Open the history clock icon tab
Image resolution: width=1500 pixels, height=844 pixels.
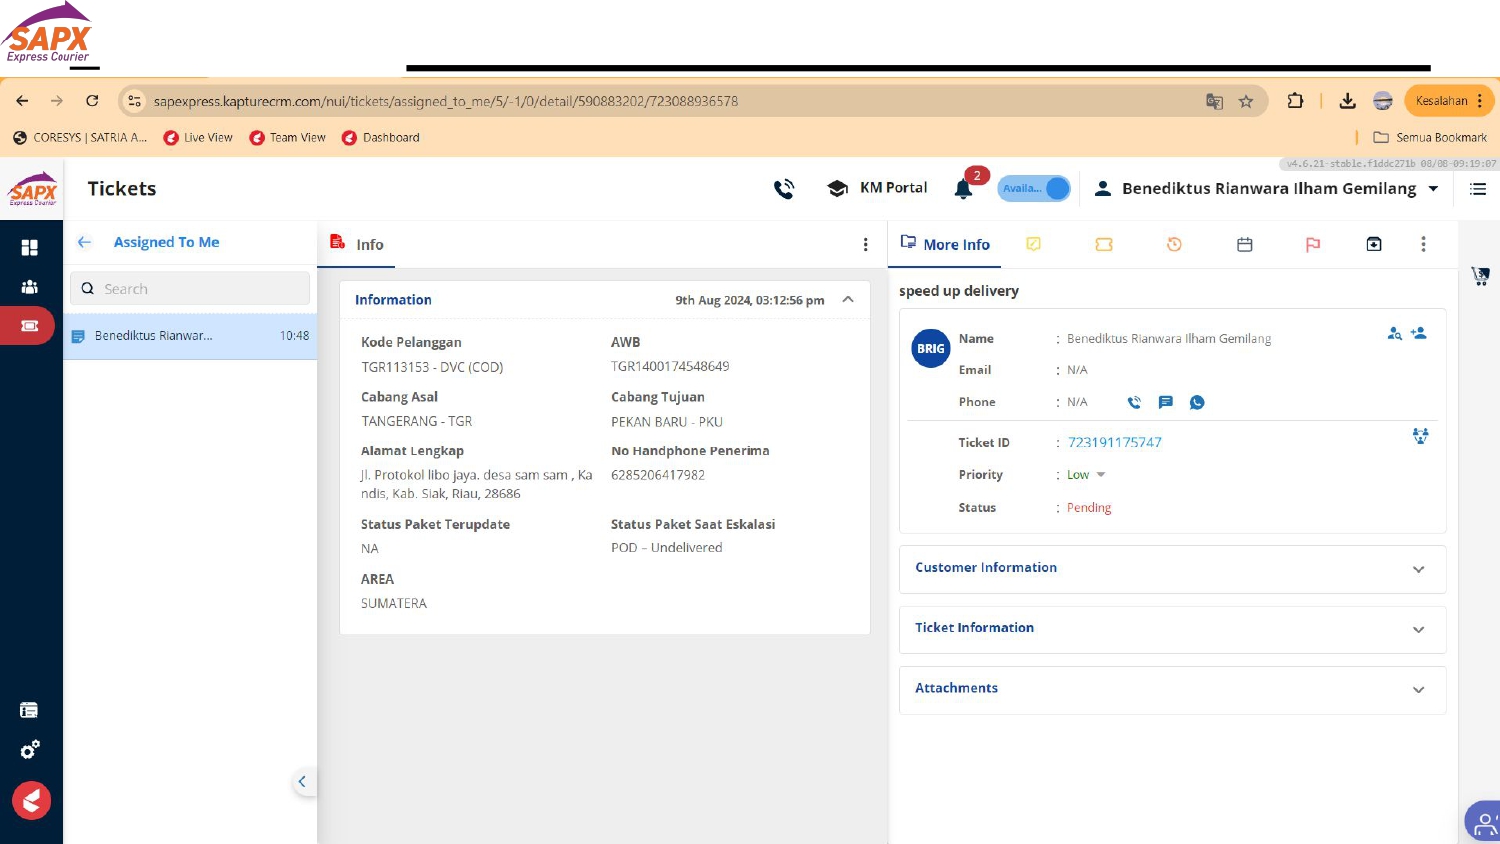pos(1174,244)
